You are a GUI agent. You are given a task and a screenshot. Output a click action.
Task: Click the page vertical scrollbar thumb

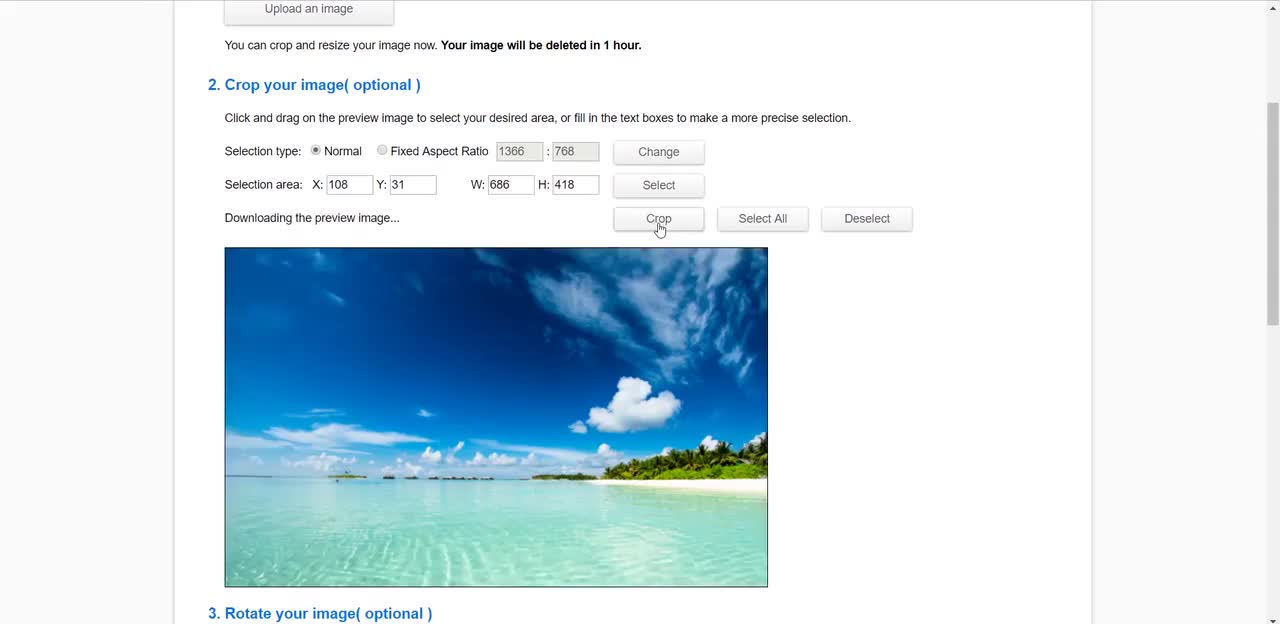tap(1273, 213)
